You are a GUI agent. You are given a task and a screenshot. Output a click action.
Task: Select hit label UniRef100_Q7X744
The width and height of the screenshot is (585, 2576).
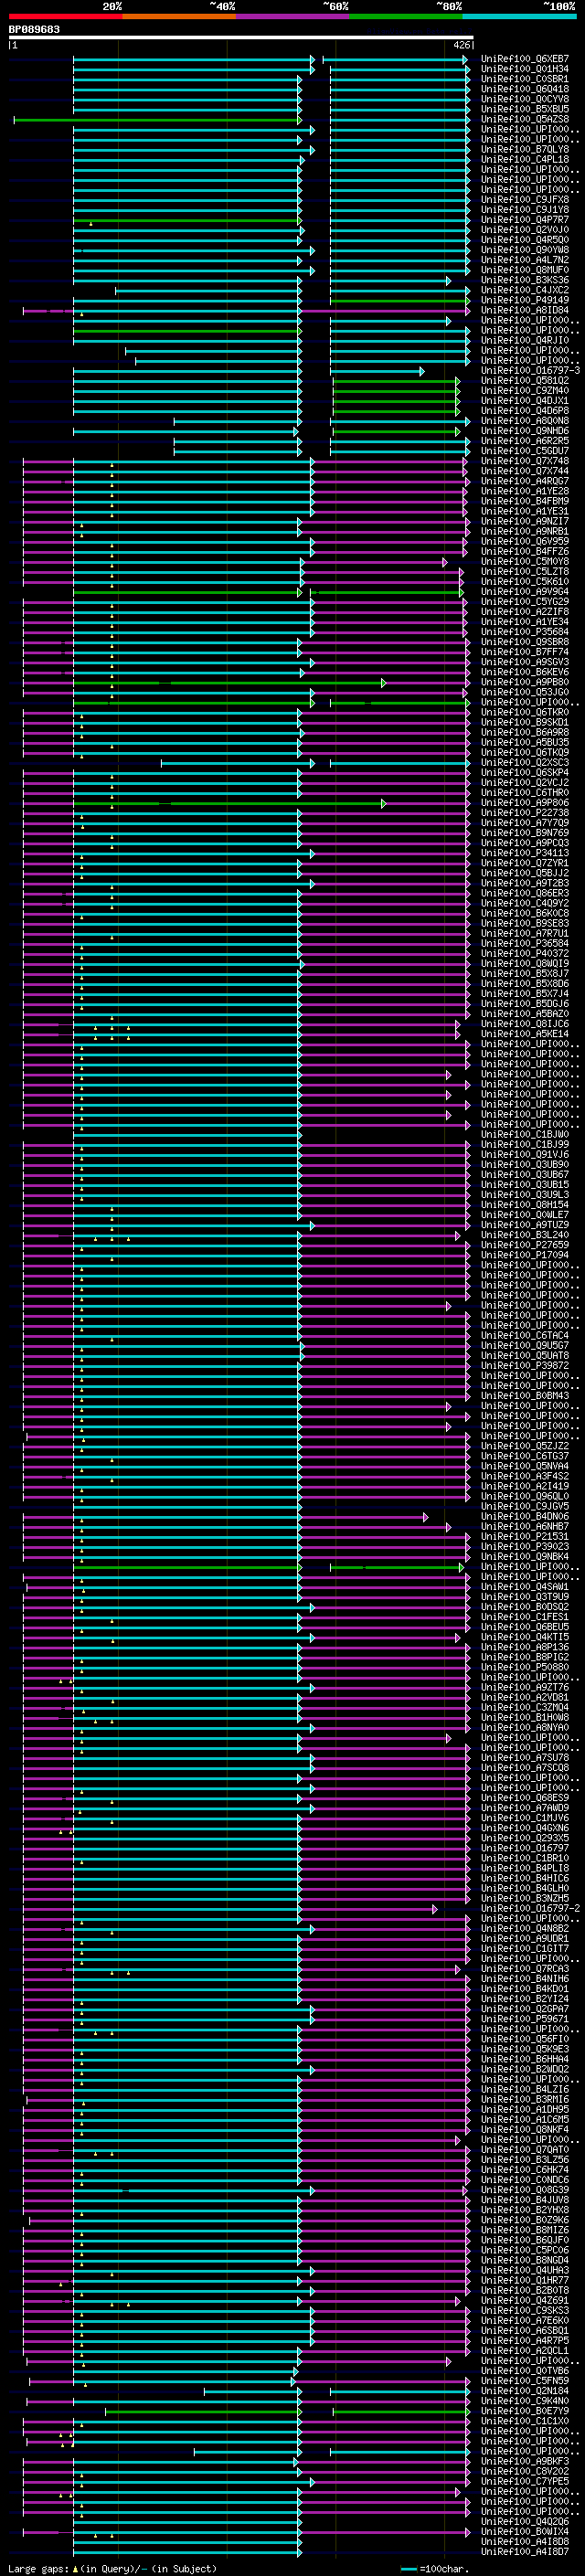pos(524,471)
